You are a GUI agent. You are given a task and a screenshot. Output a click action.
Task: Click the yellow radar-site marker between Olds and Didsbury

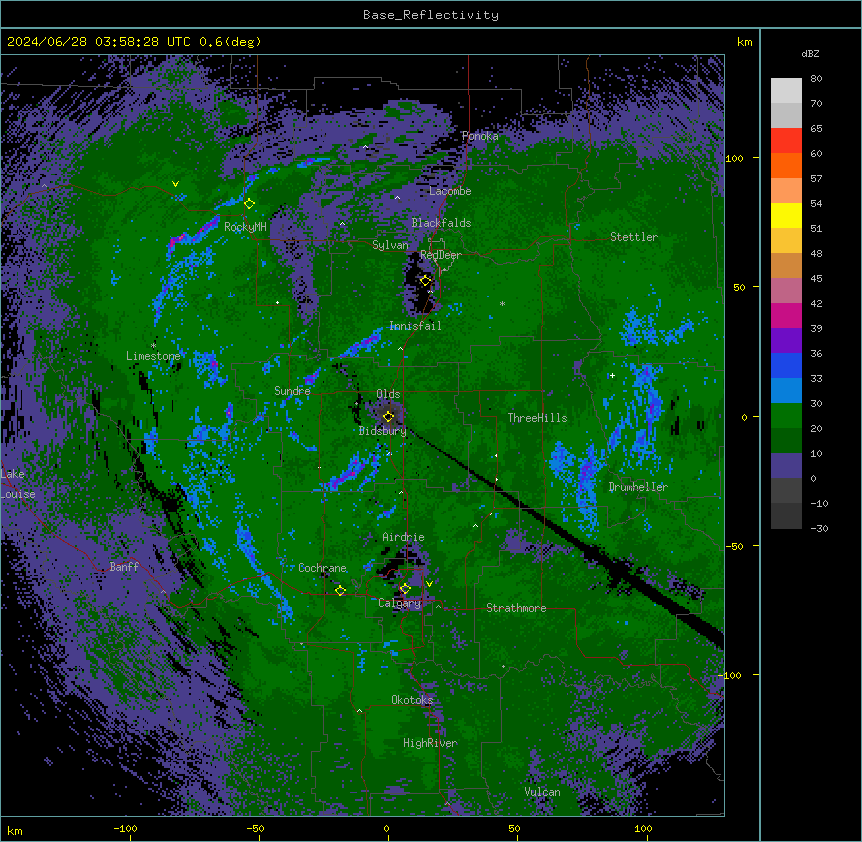[x=388, y=416]
